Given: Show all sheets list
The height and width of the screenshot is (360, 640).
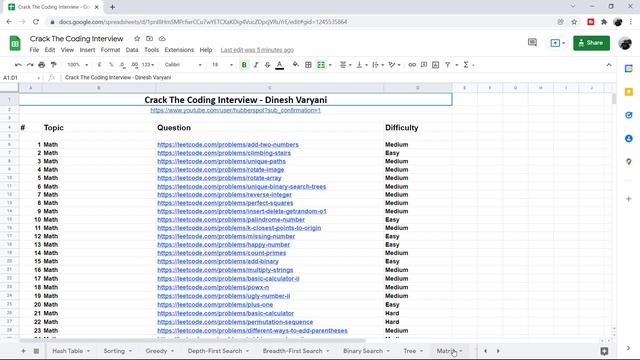Looking at the screenshot, I should tap(36, 351).
